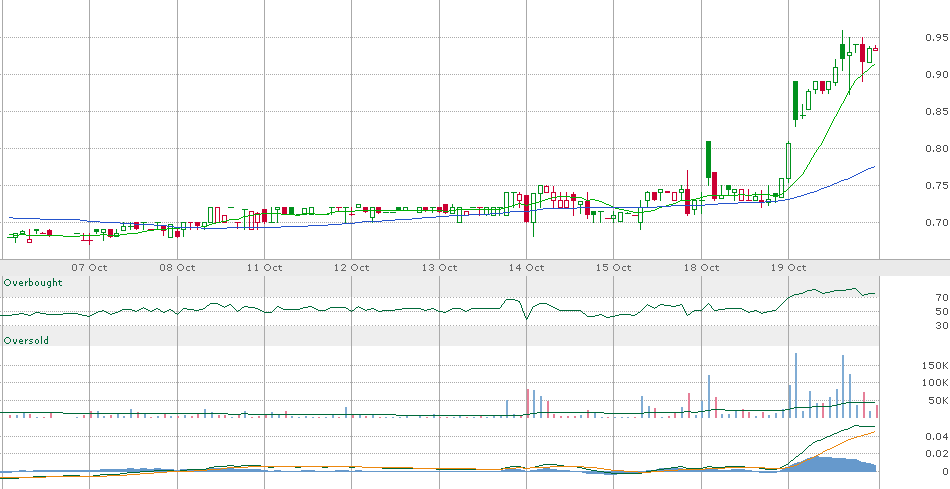Viewport: 950px width, 489px height.
Task: Click the 13 Oct date label
Action: [439, 267]
